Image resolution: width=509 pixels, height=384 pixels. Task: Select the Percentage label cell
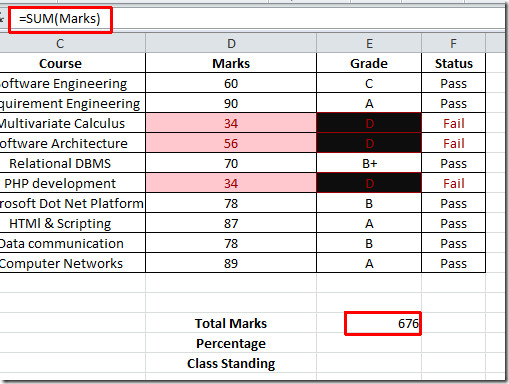point(231,343)
